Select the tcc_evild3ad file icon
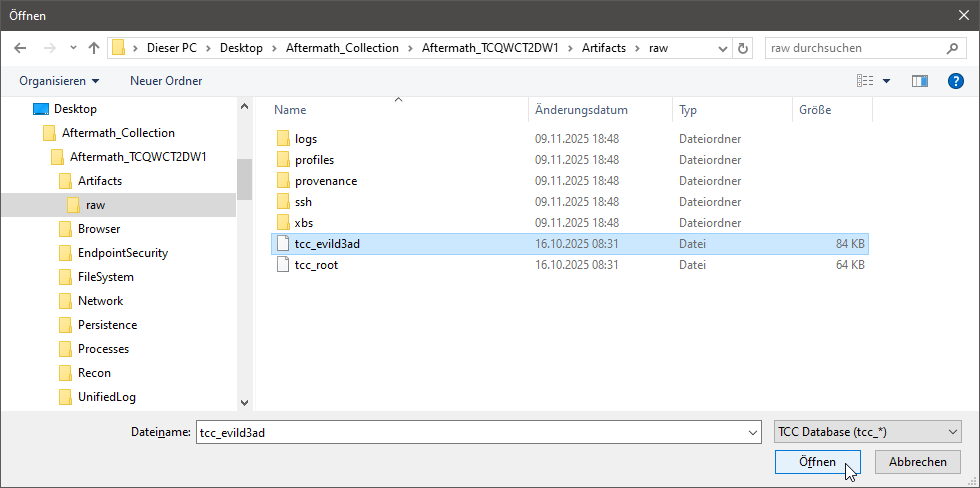This screenshot has width=980, height=488. (x=283, y=244)
